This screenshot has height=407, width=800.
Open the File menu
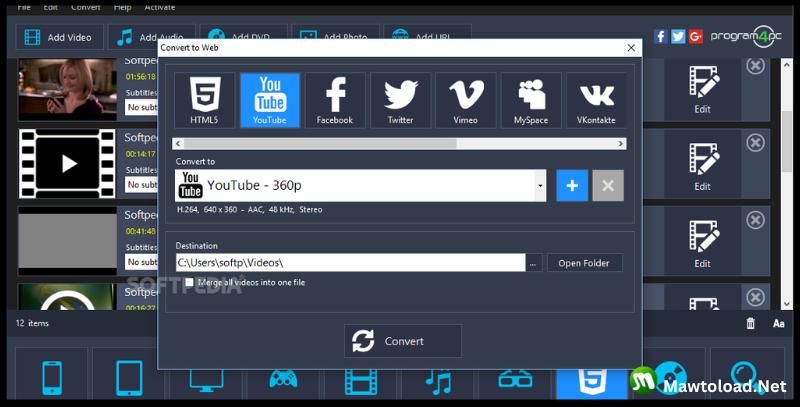click(x=23, y=7)
